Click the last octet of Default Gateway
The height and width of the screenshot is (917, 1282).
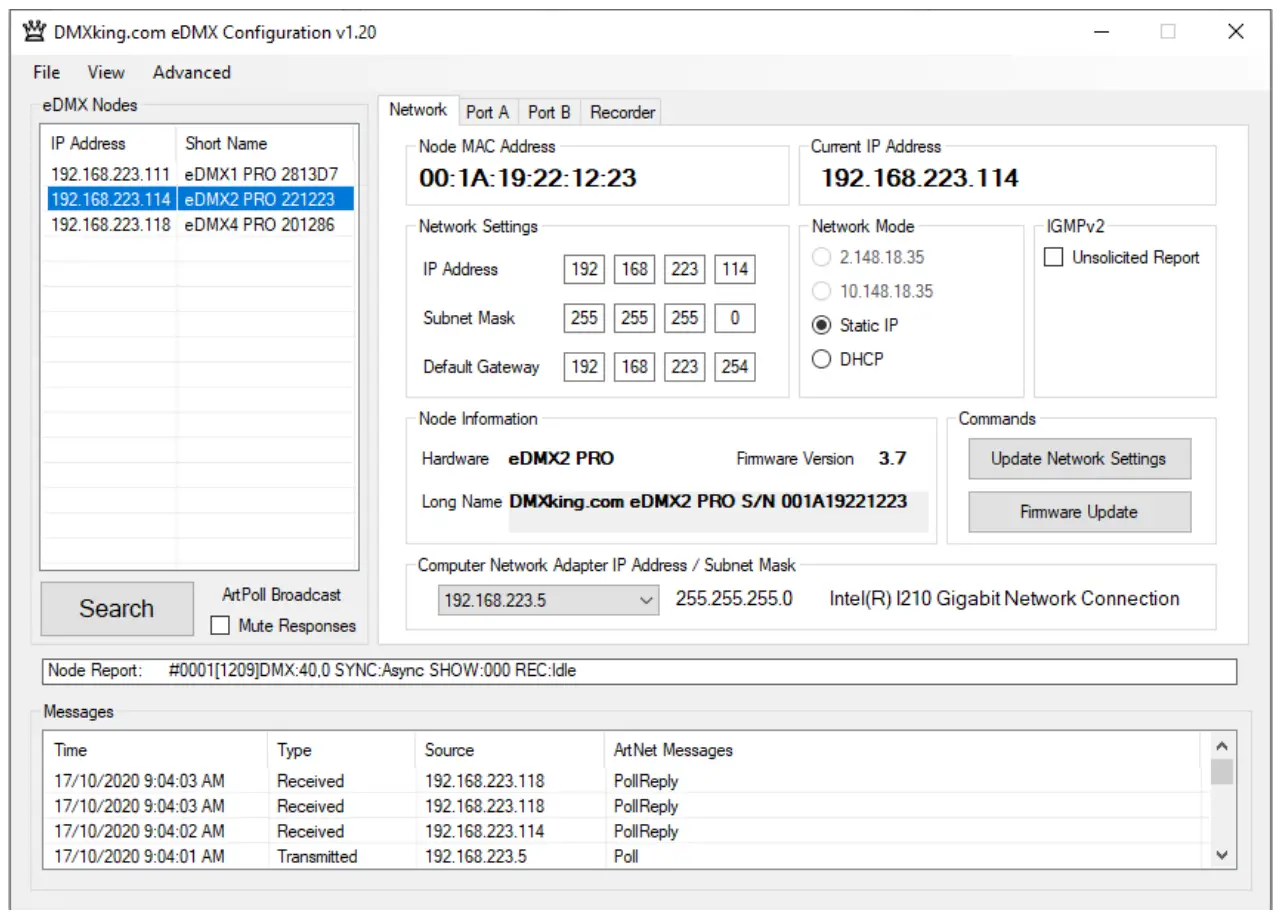[734, 367]
